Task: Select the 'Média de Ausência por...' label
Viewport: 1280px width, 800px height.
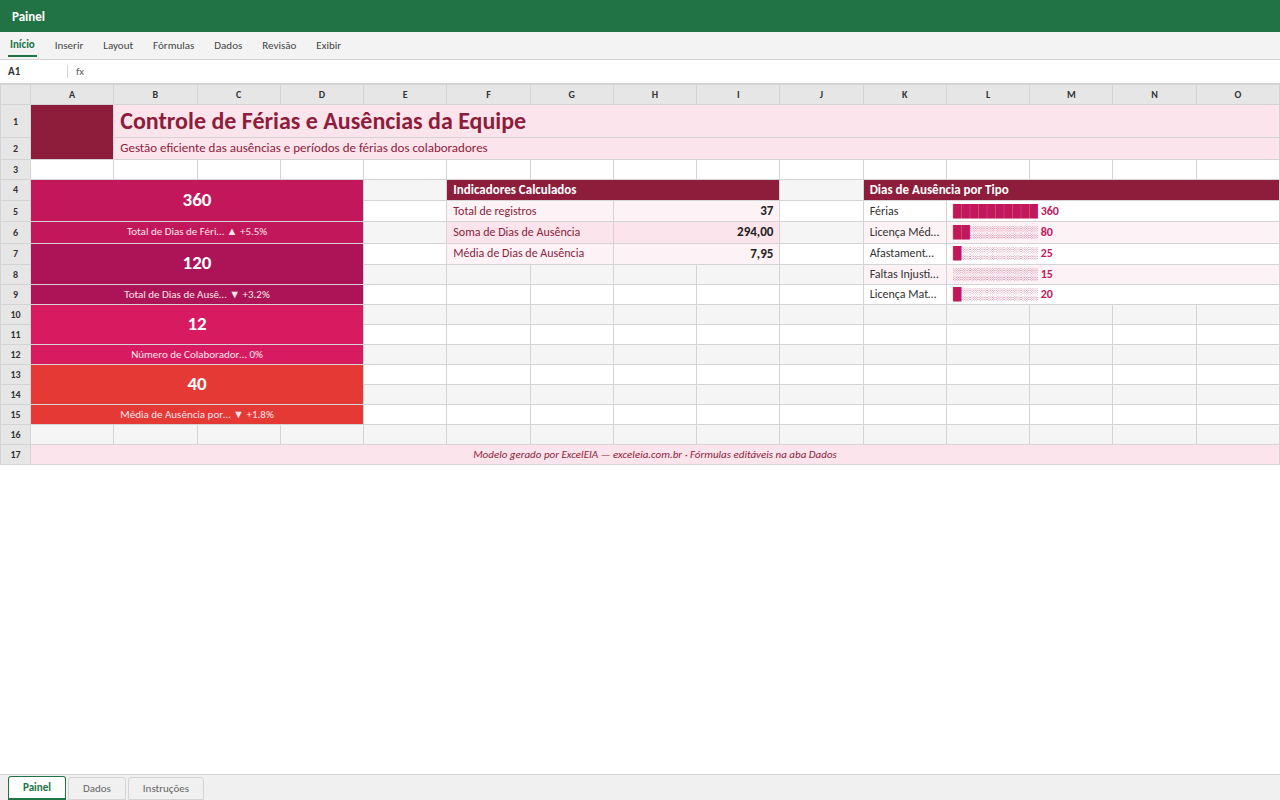Action: click(197, 415)
